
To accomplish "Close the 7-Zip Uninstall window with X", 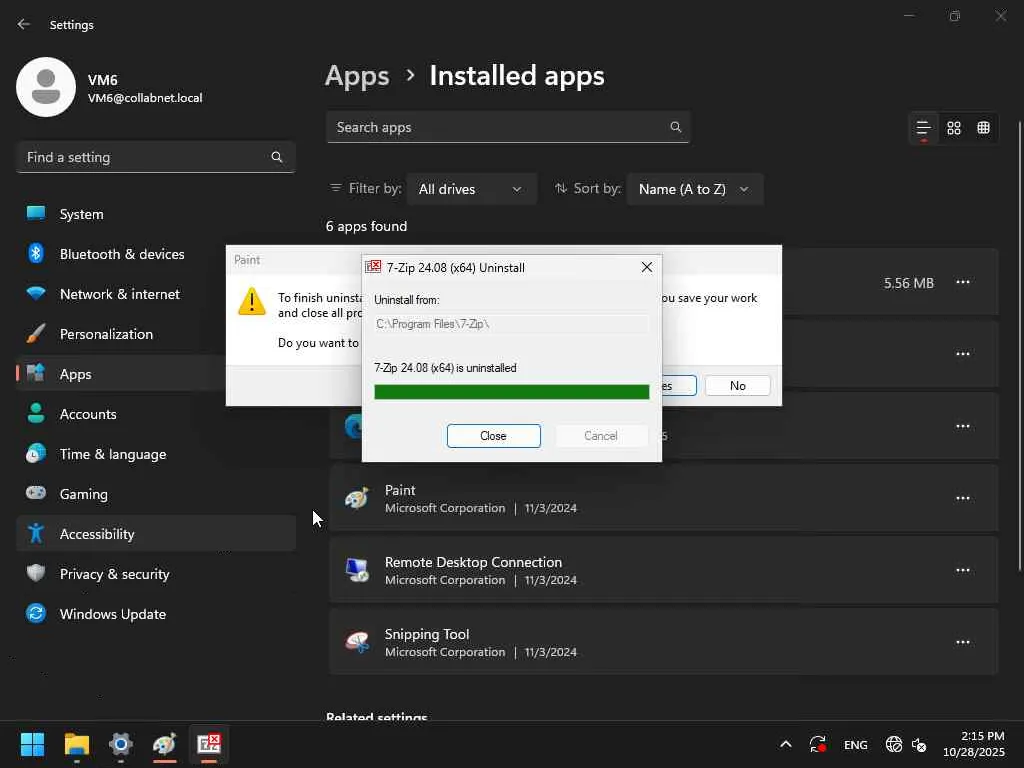I will (646, 267).
